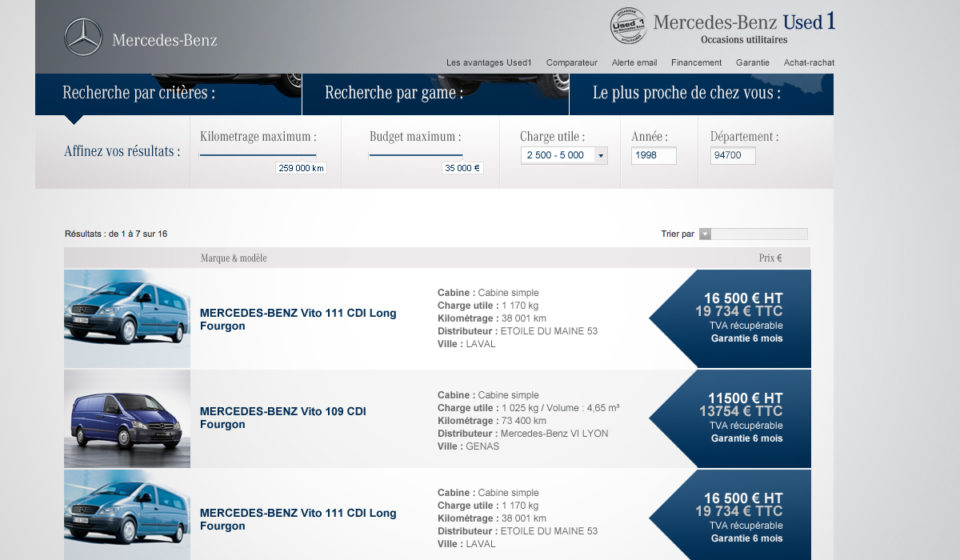This screenshot has width=960, height=560.
Task: Open the Les avantages Used1 menu
Action: pyautogui.click(x=489, y=62)
